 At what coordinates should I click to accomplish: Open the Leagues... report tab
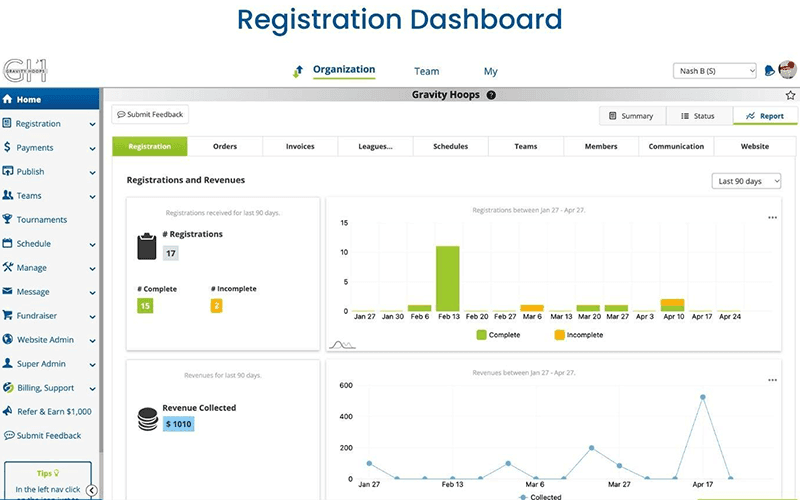coord(376,146)
